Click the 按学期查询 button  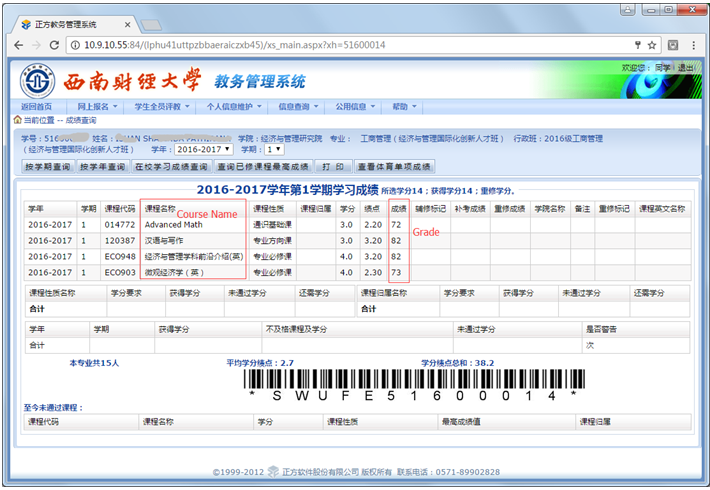[47, 166]
